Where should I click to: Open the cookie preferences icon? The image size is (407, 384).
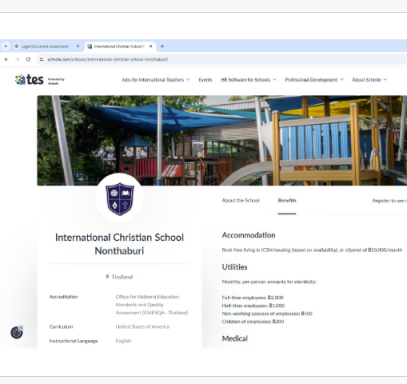17,332
